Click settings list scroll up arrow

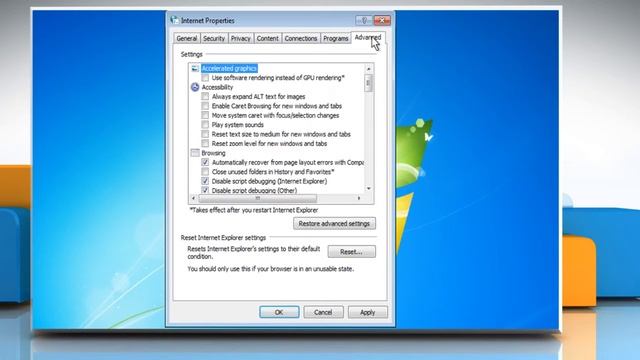coord(369,69)
